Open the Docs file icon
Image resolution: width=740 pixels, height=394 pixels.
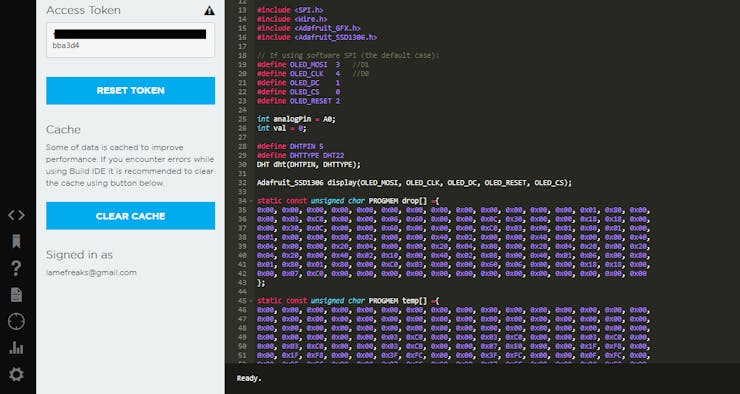[16, 295]
